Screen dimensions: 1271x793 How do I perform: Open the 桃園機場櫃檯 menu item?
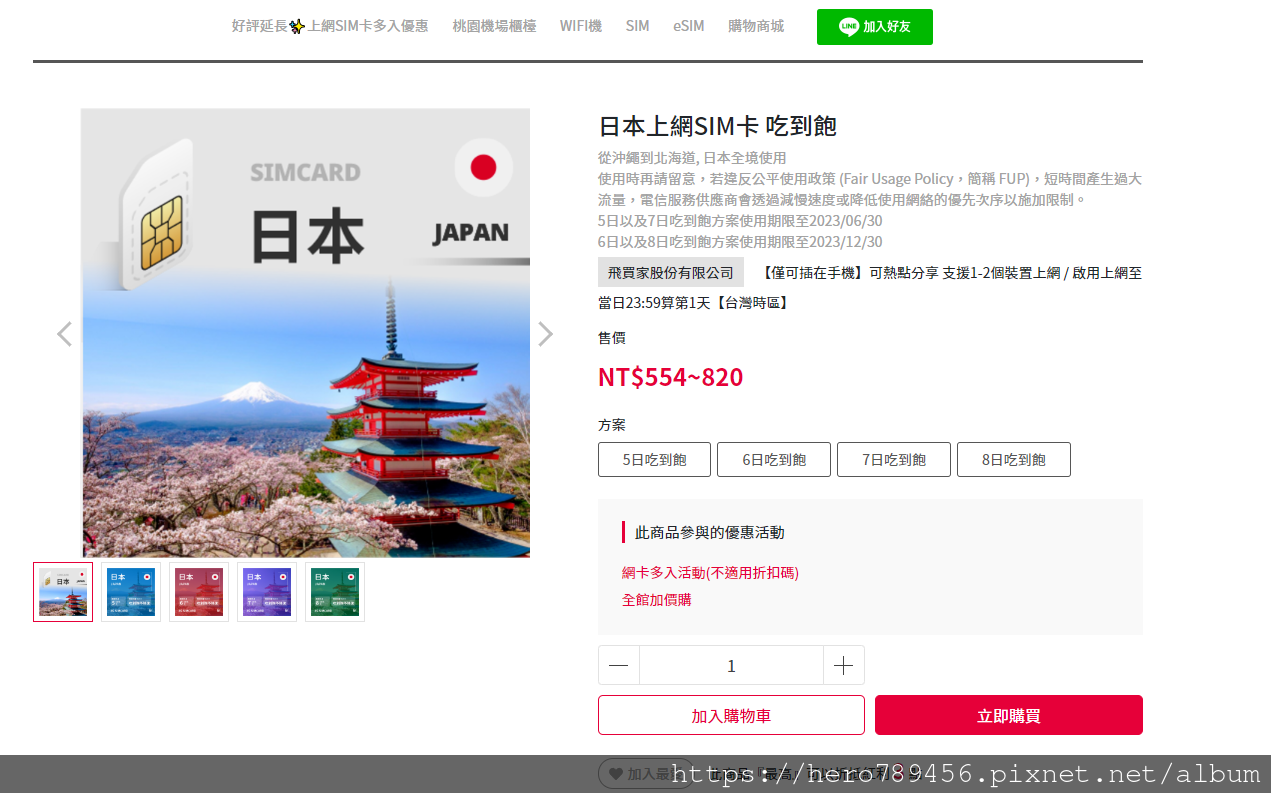pos(494,26)
